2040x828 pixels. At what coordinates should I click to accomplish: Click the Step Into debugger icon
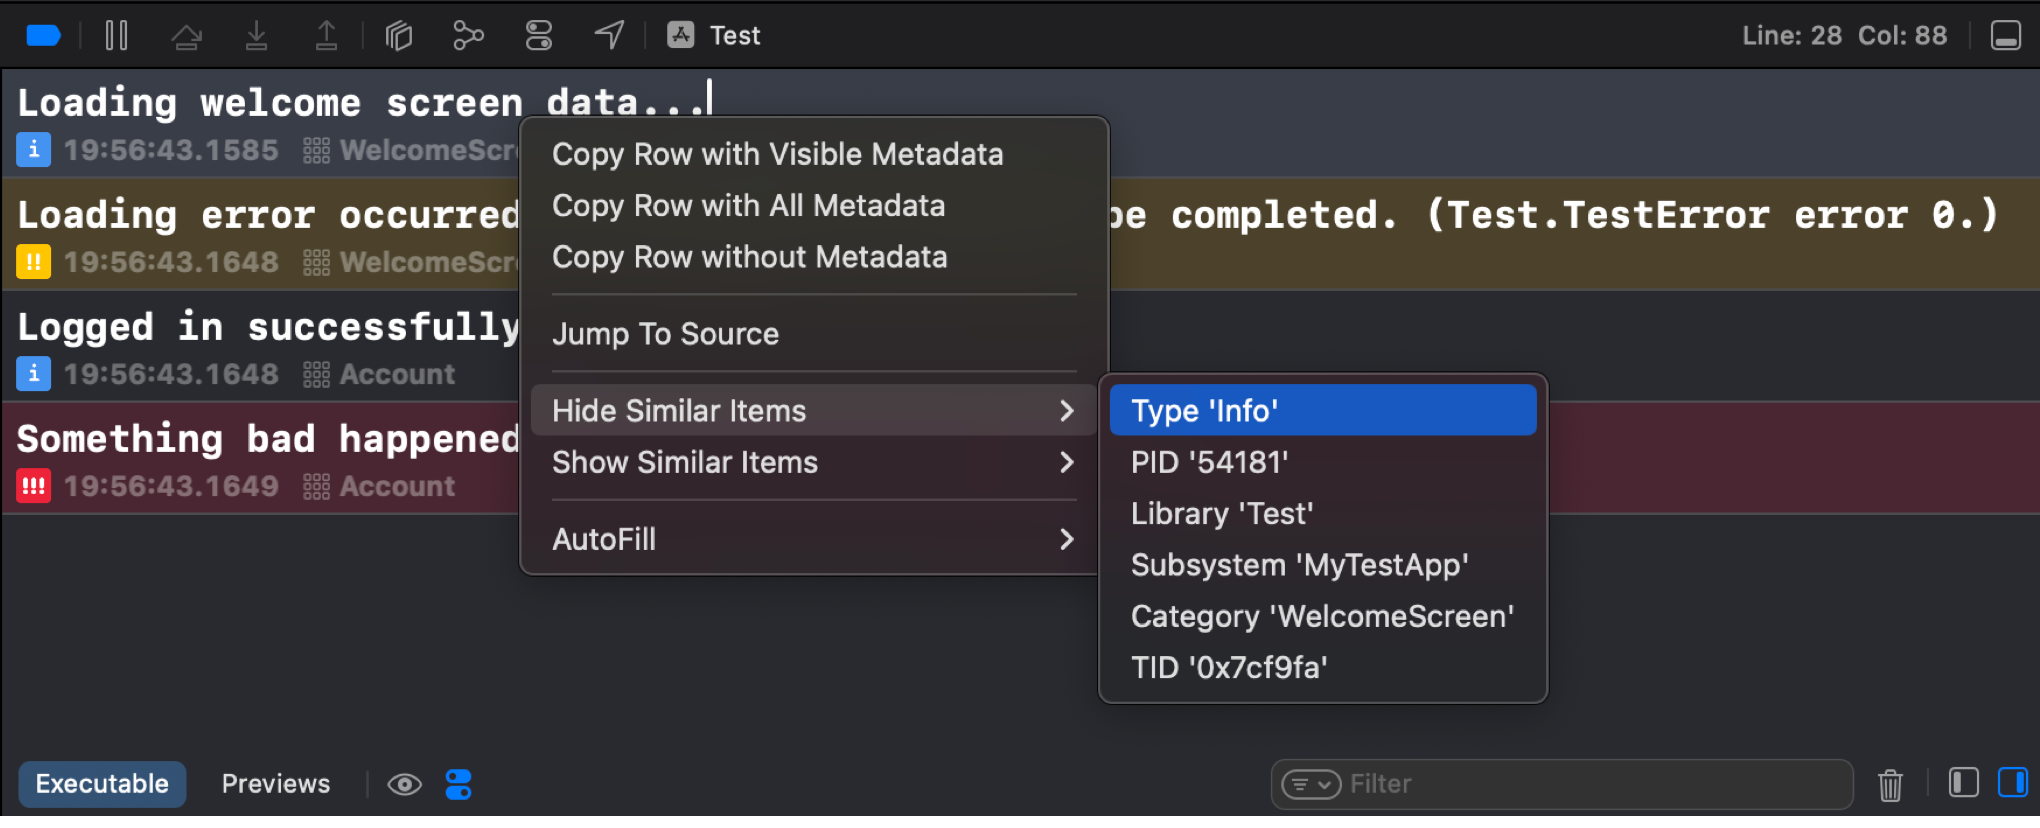click(x=256, y=34)
